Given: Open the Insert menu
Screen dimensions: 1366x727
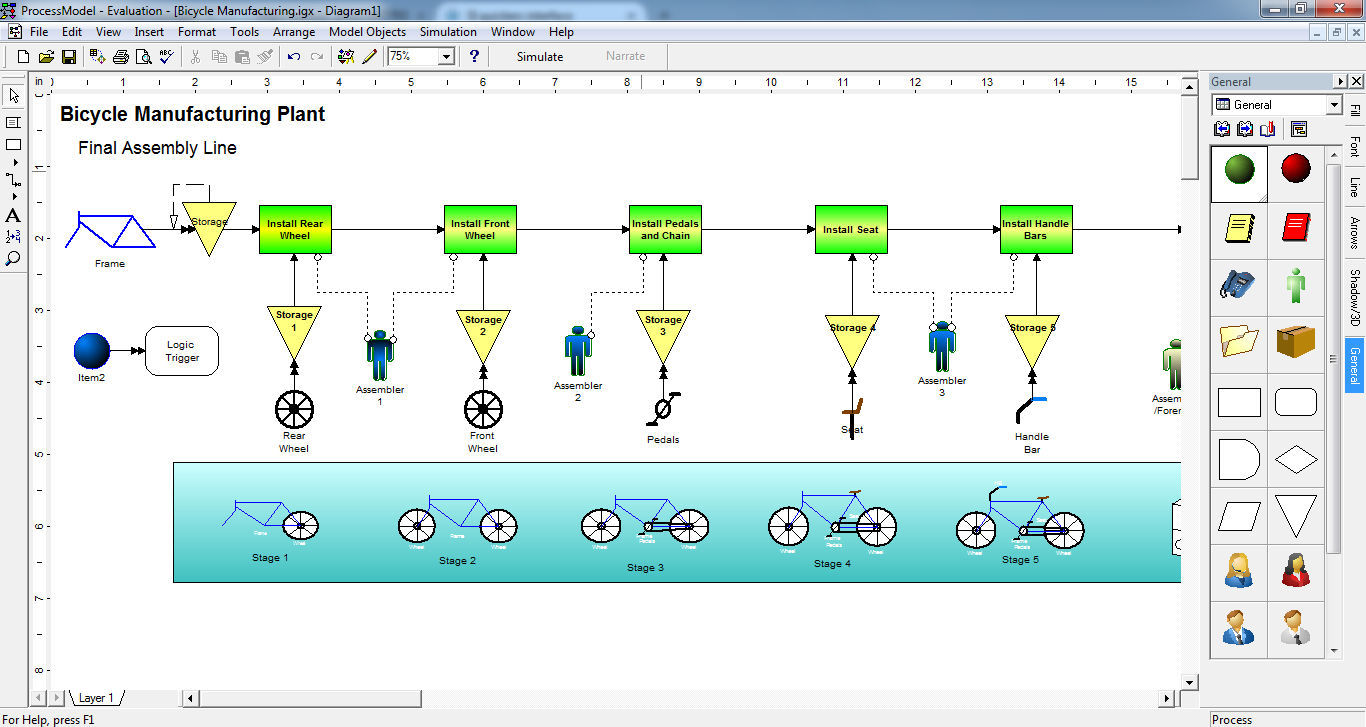Looking at the screenshot, I should point(149,32).
